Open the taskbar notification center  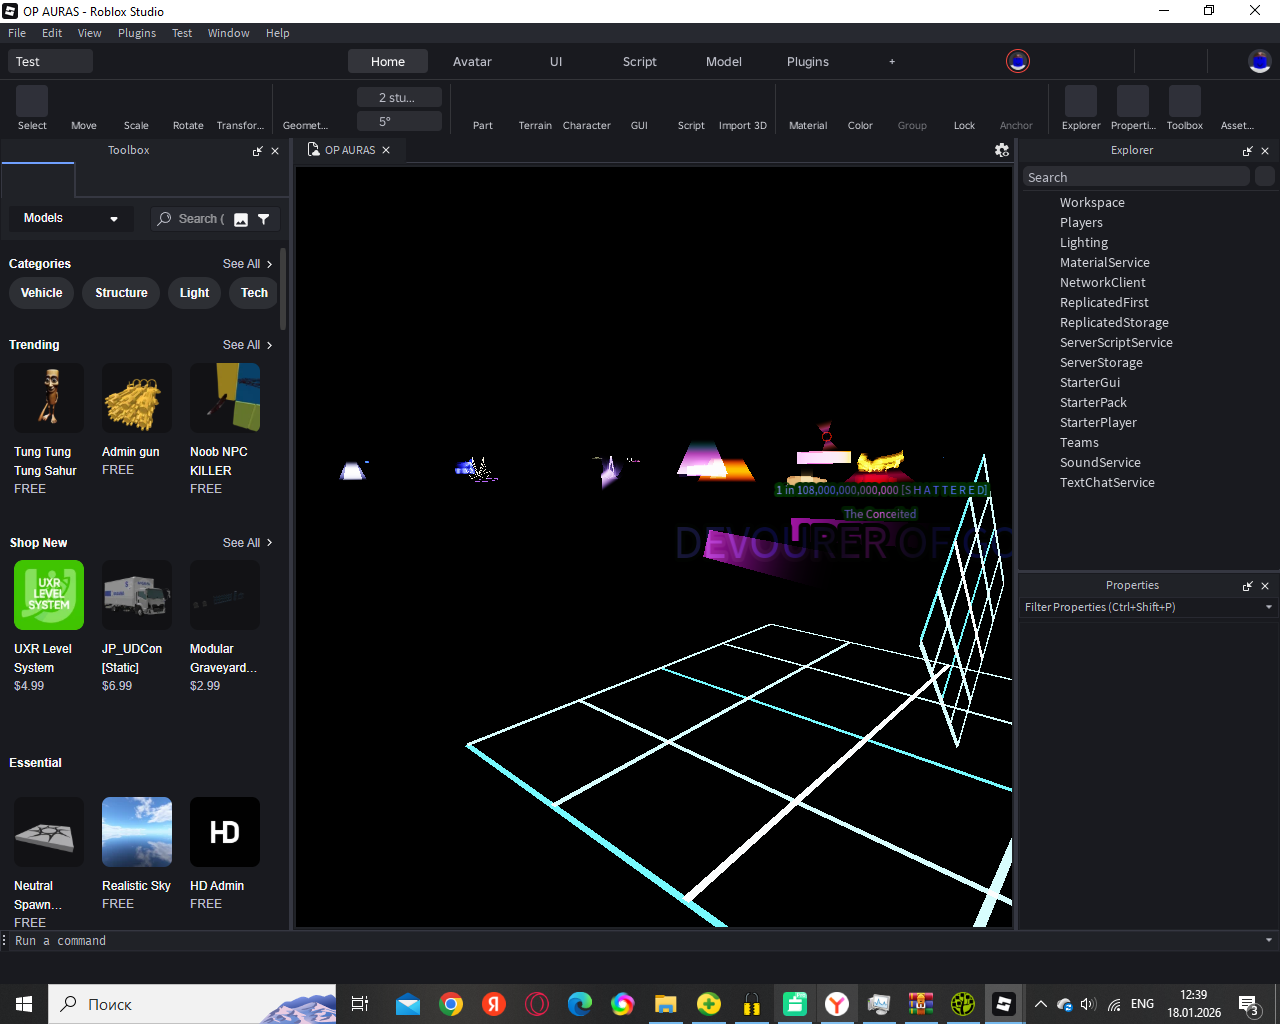point(1249,1004)
